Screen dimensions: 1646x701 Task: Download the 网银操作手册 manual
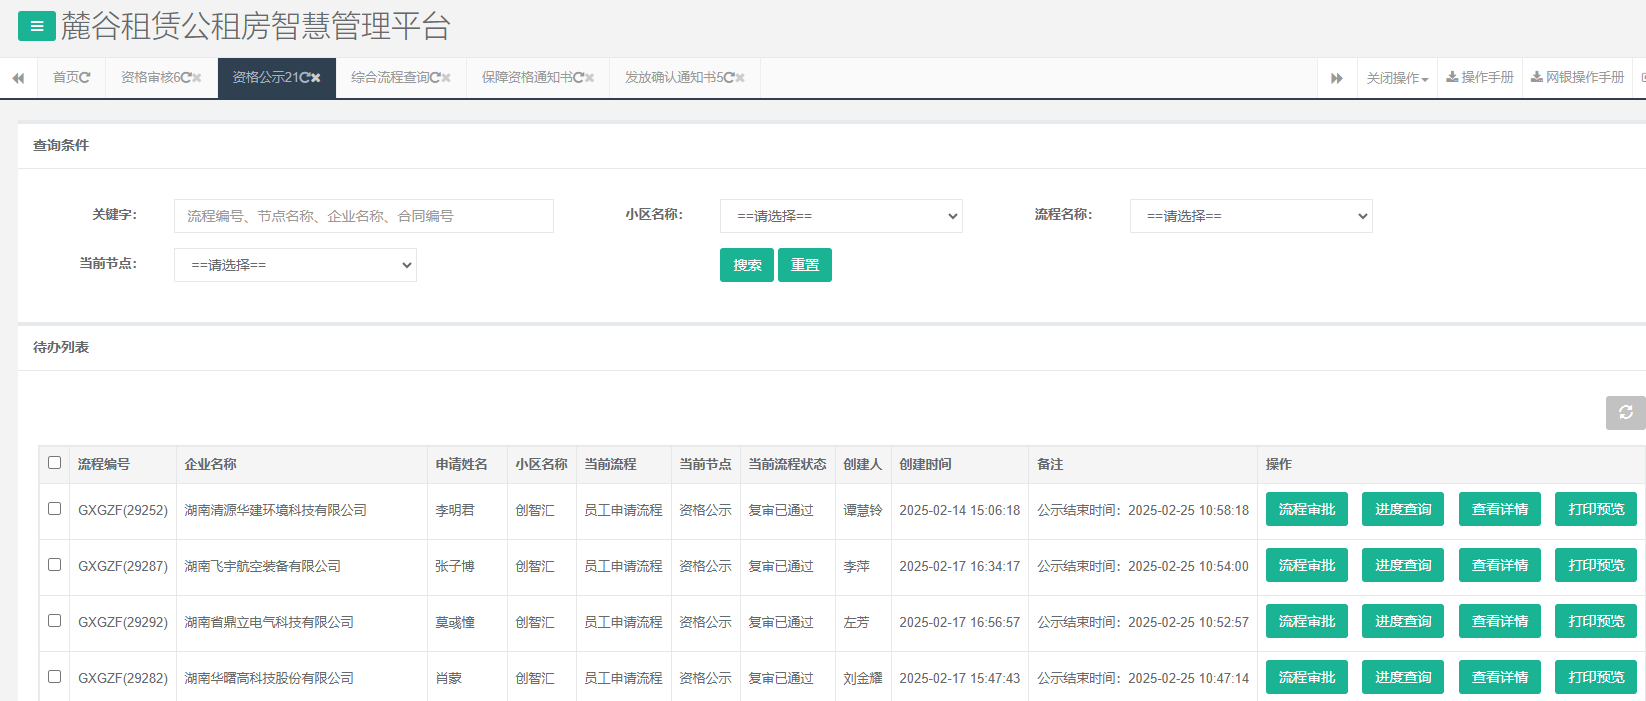point(1577,78)
